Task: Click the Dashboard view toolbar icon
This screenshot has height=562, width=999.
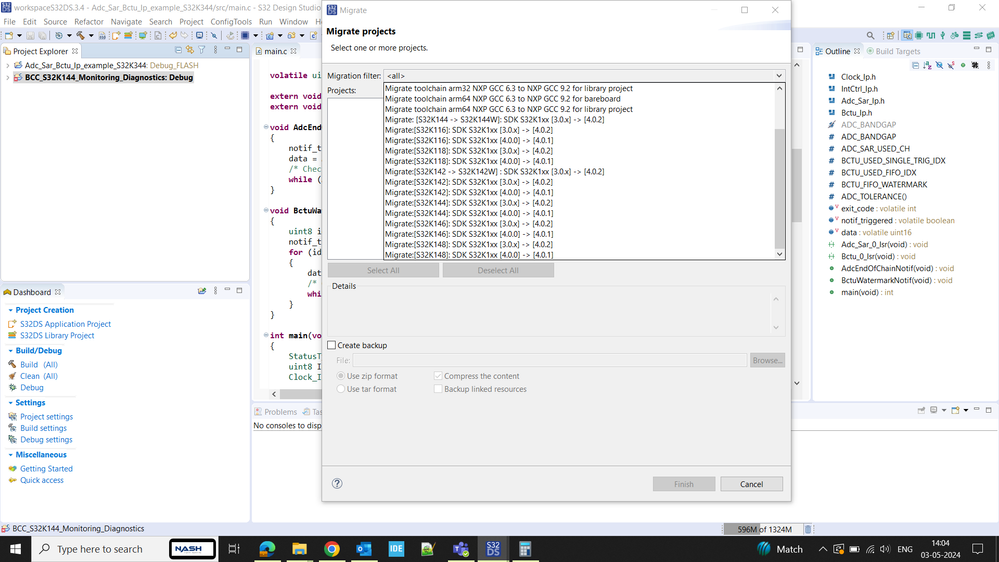Action: pos(202,291)
